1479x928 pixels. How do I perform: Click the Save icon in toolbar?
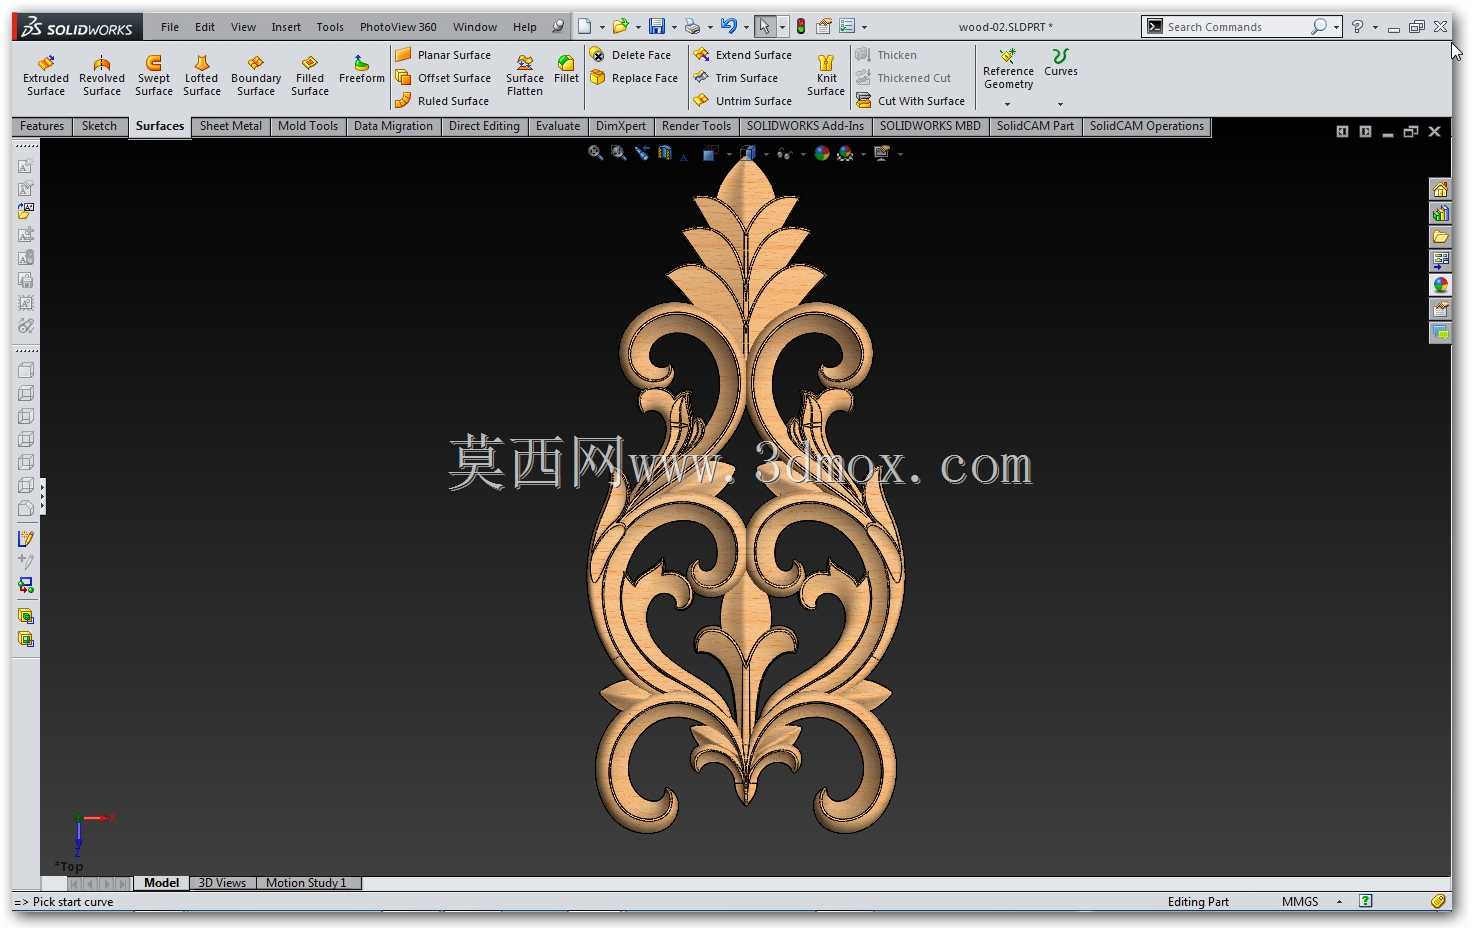click(x=657, y=27)
